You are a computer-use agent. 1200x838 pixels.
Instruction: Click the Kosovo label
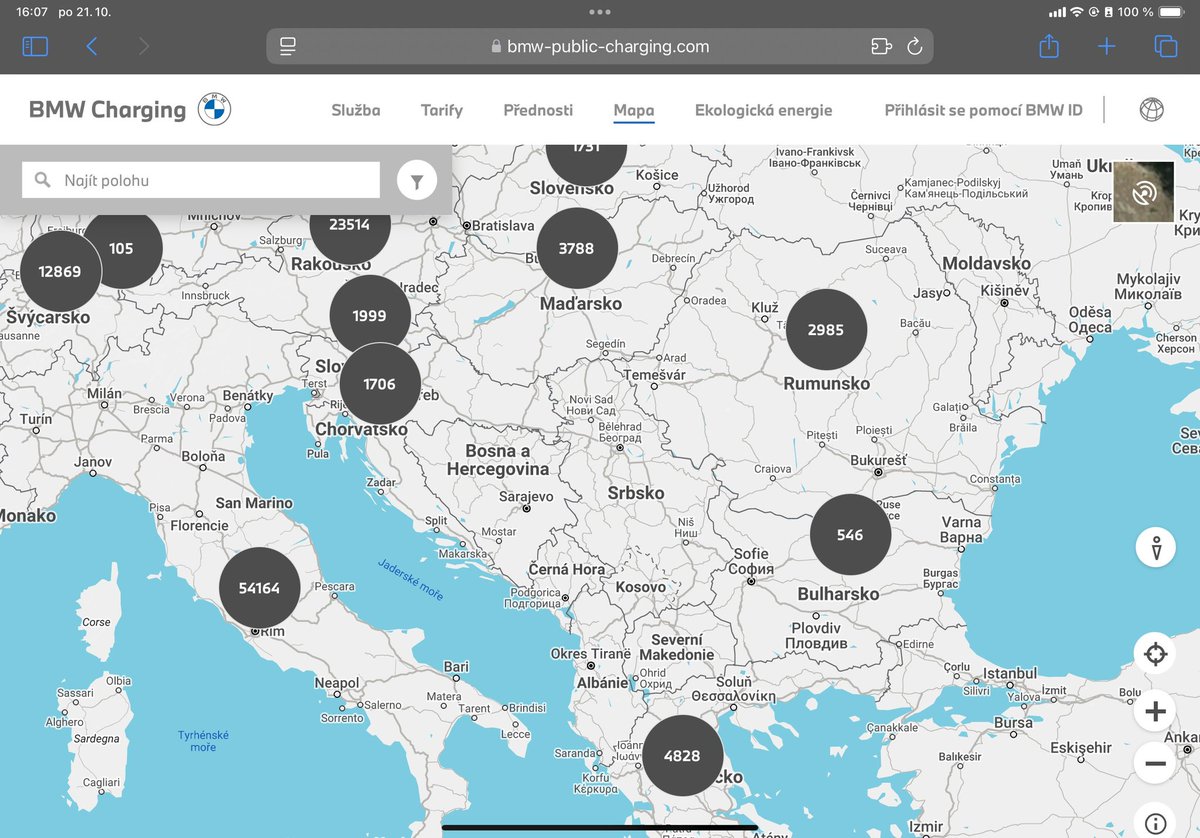[x=641, y=587]
